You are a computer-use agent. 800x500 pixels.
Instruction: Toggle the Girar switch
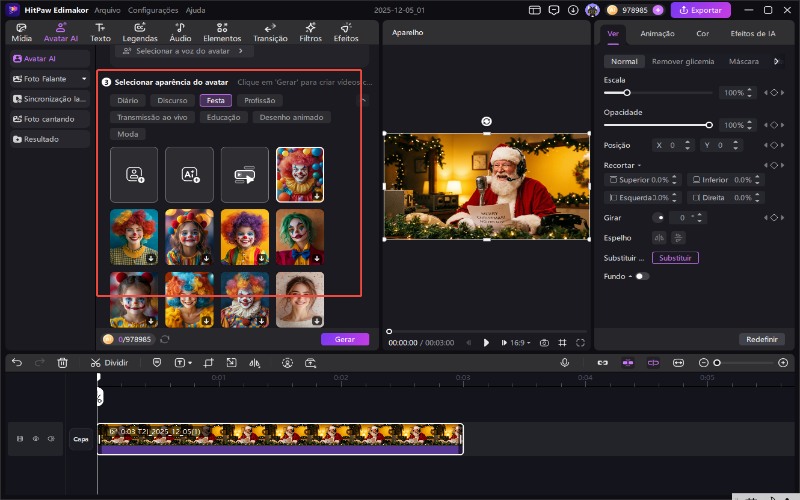click(x=659, y=217)
